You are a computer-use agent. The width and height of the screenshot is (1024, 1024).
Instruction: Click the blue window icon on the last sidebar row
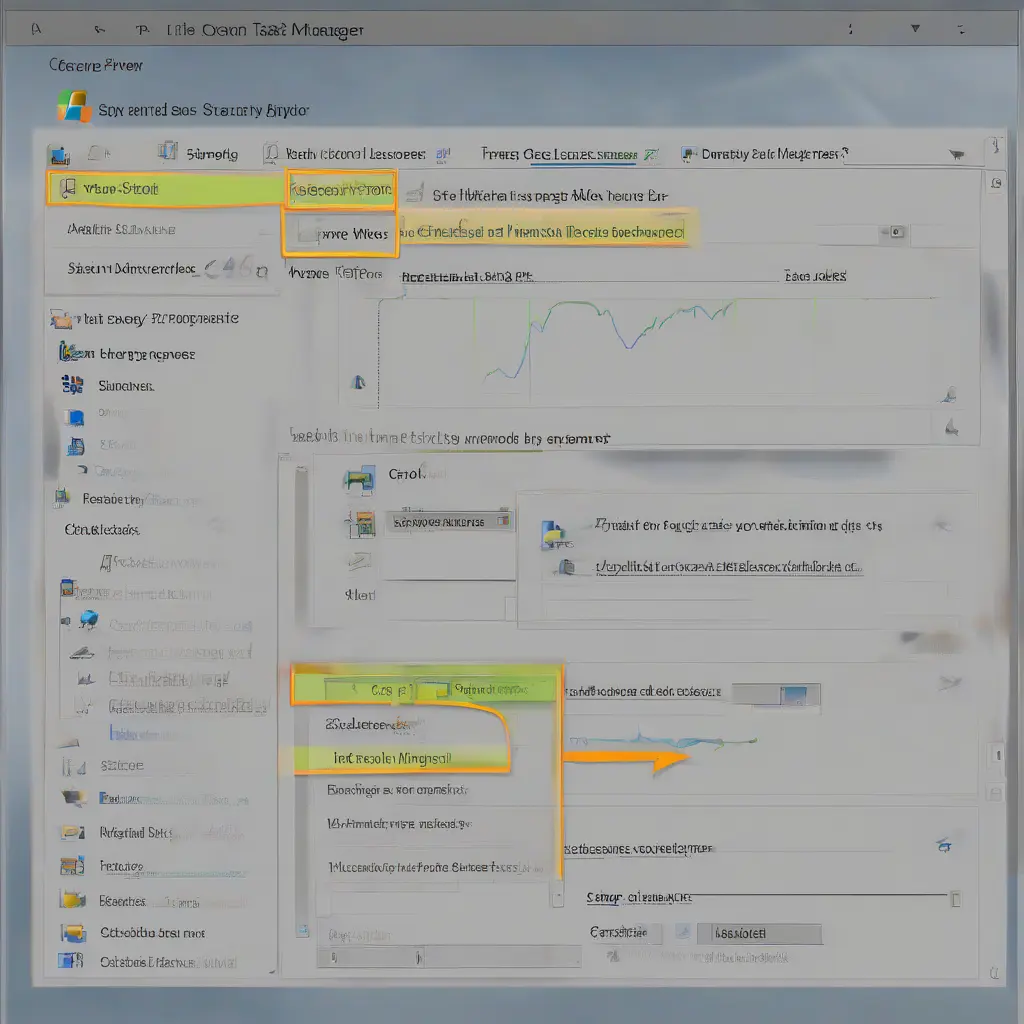[71, 960]
